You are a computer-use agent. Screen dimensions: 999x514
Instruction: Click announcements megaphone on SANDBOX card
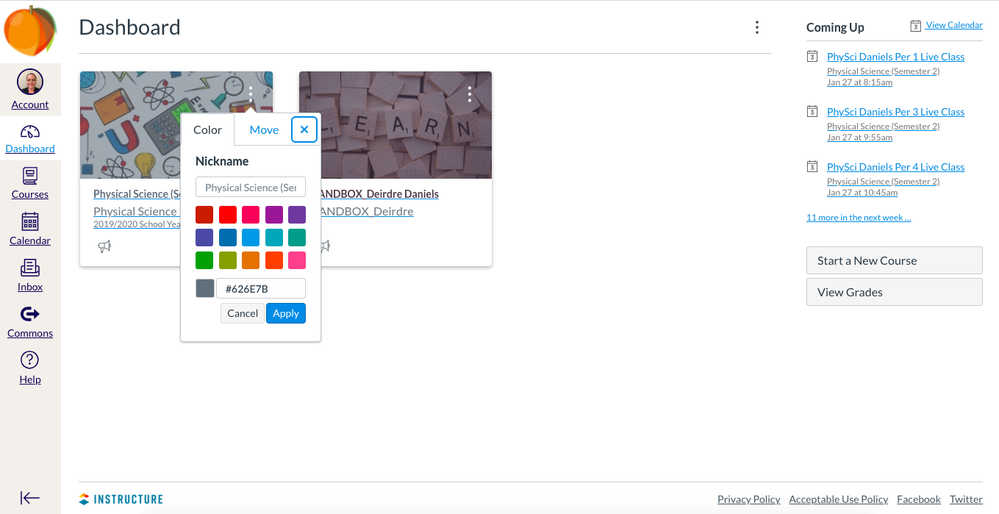[325, 246]
